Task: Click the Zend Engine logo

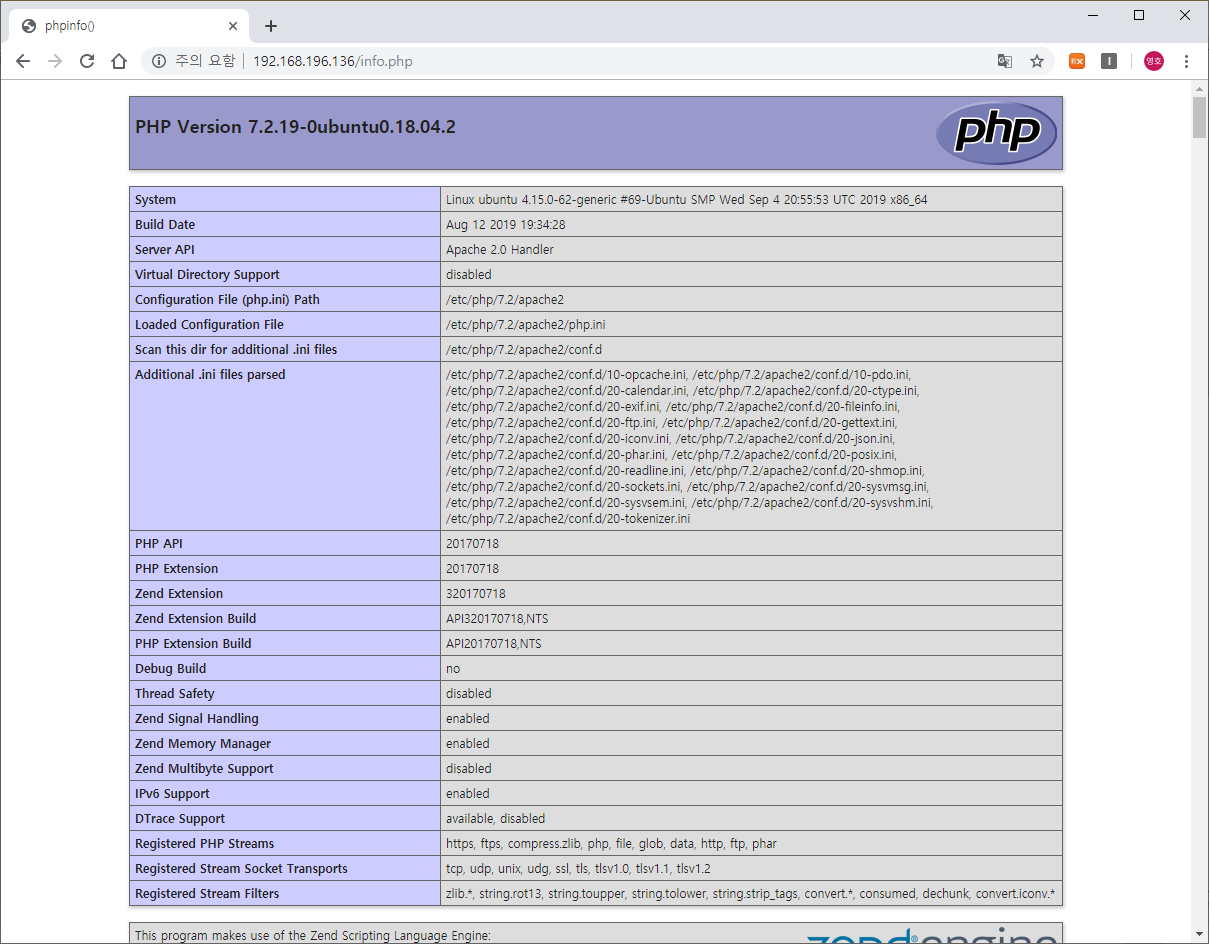Action: pos(932,936)
